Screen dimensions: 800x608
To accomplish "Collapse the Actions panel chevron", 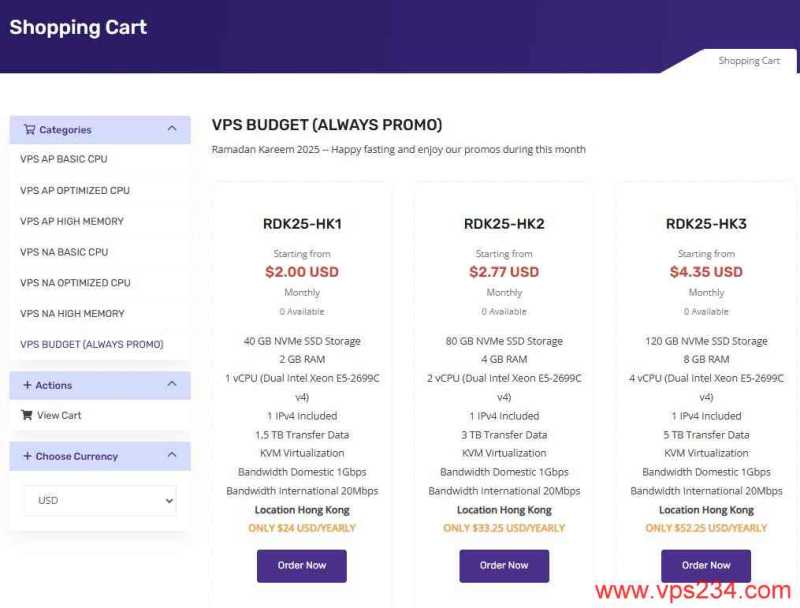I will coord(172,384).
